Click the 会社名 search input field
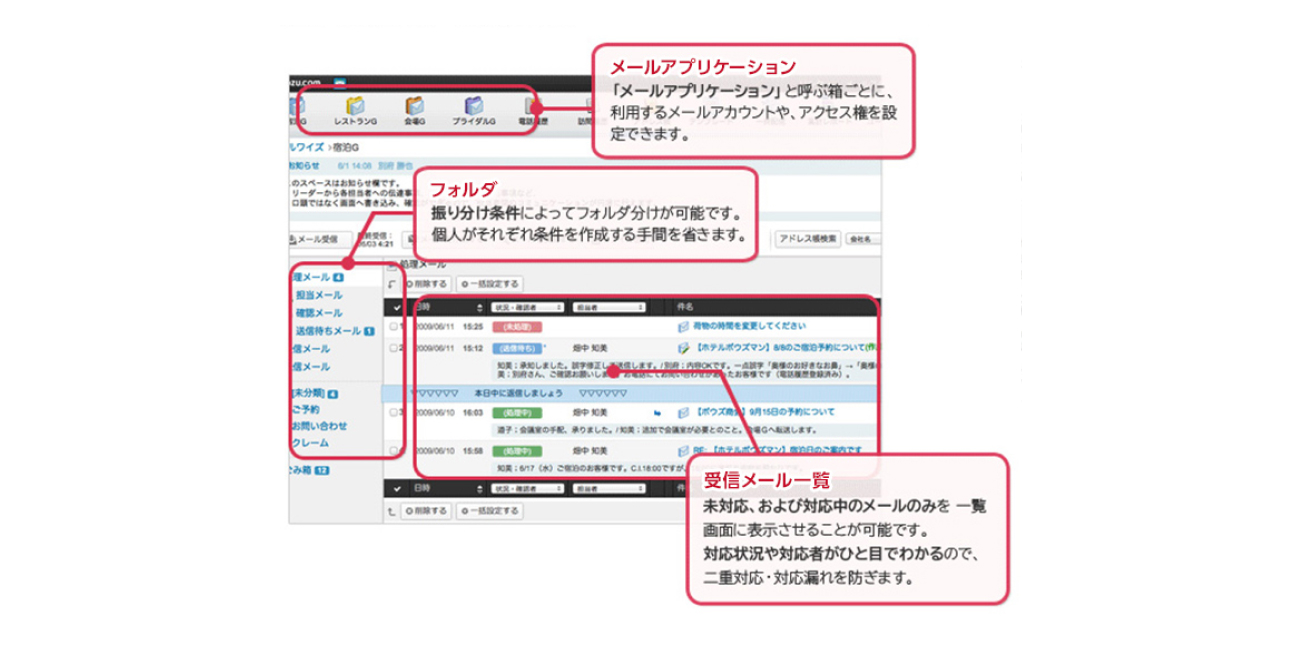 point(867,239)
